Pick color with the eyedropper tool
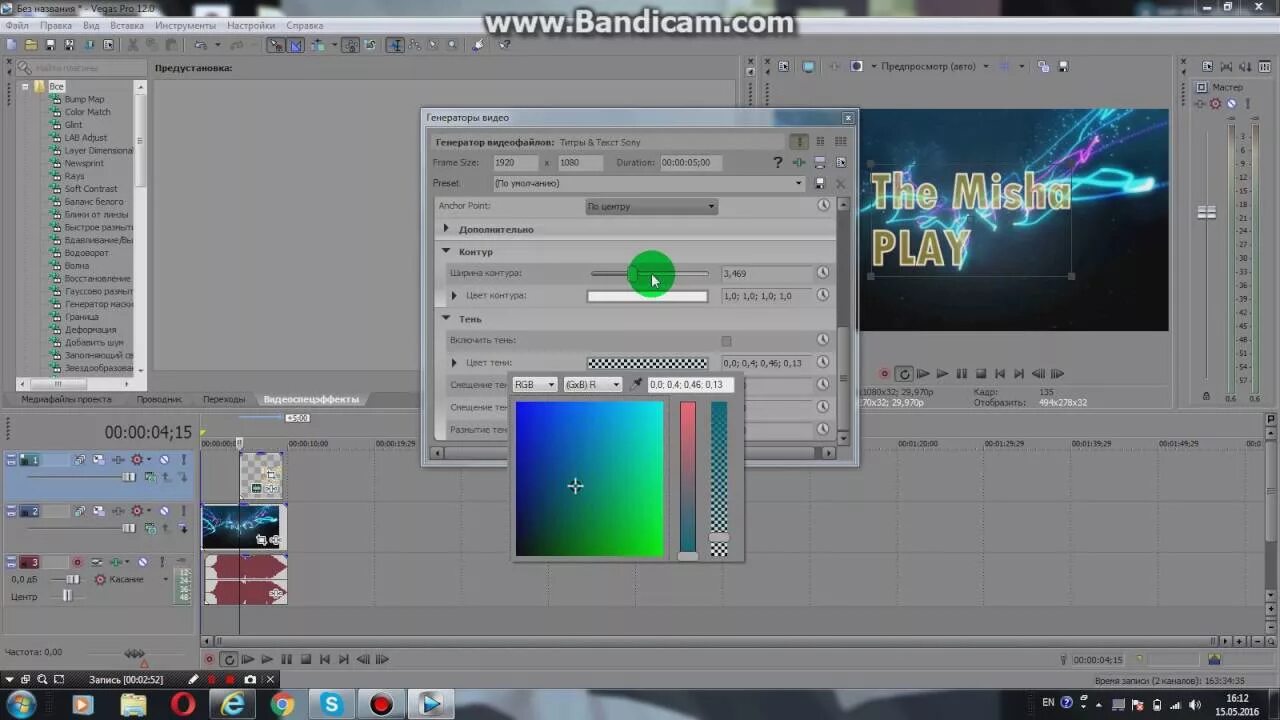The width and height of the screenshot is (1280, 720). pyautogui.click(x=636, y=384)
